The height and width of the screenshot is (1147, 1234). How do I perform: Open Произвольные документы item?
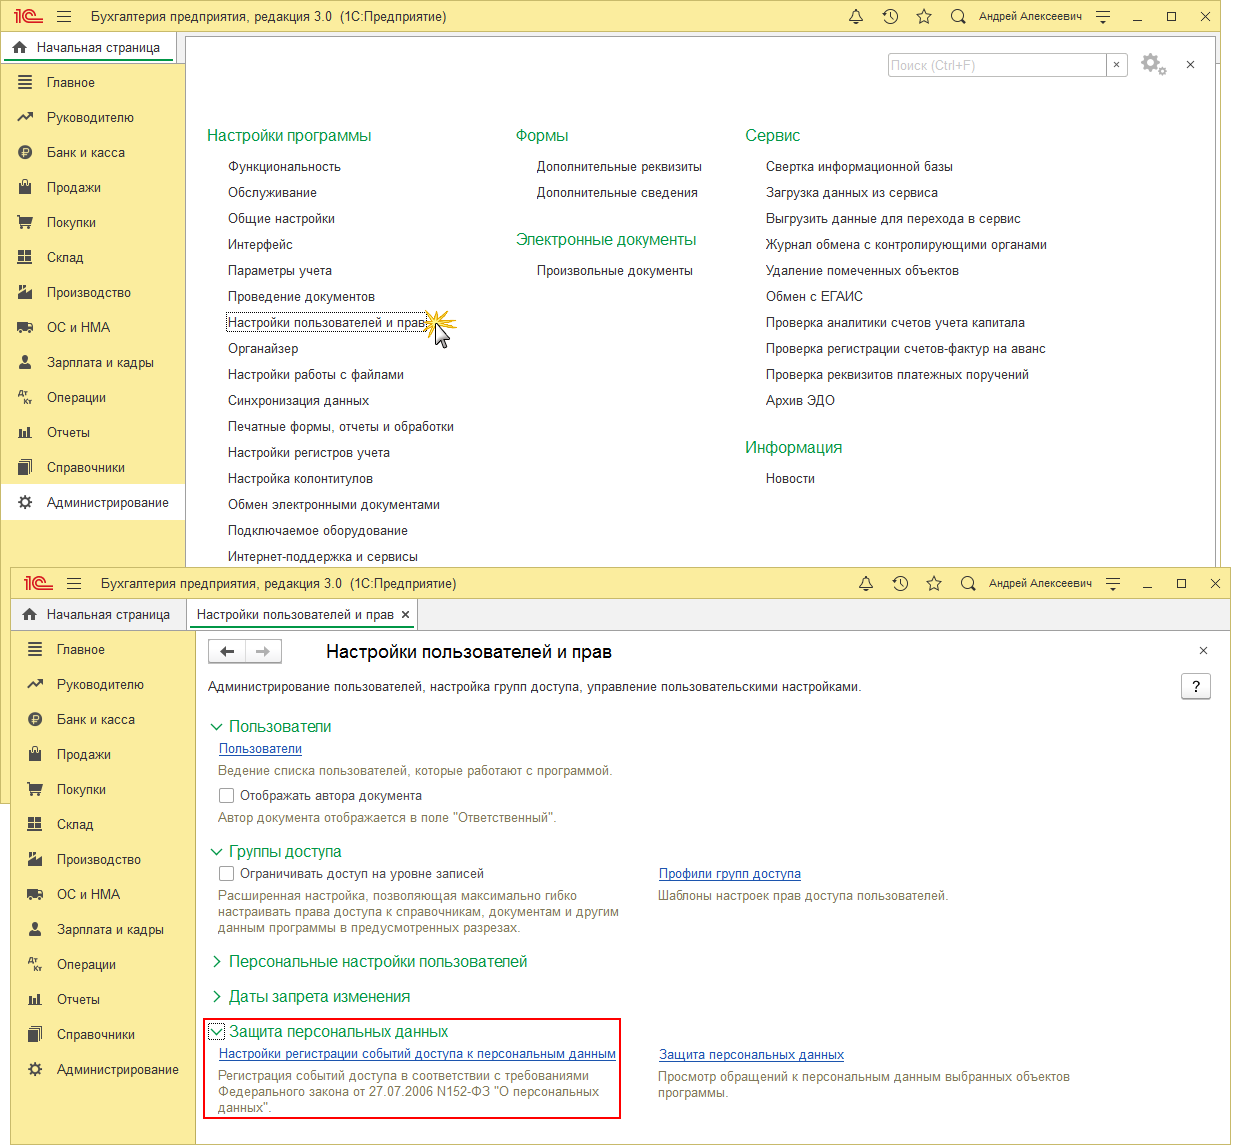614,271
